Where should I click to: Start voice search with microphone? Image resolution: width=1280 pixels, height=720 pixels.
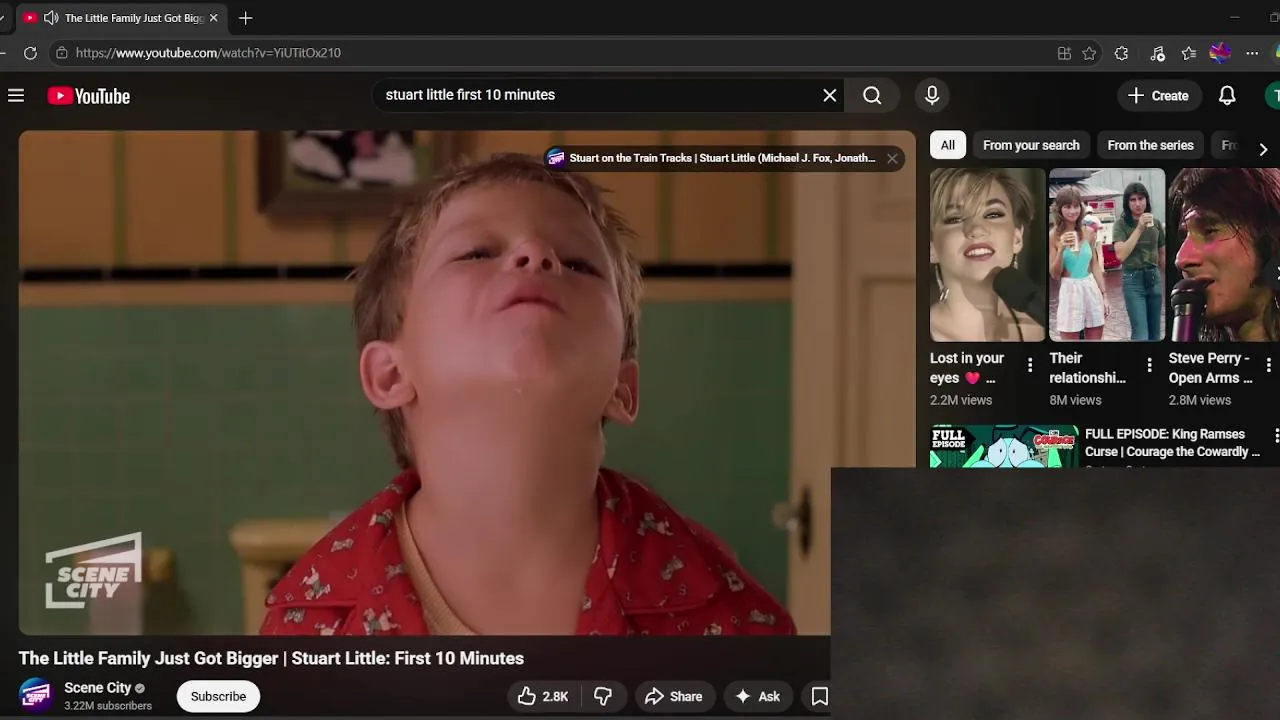pos(932,95)
